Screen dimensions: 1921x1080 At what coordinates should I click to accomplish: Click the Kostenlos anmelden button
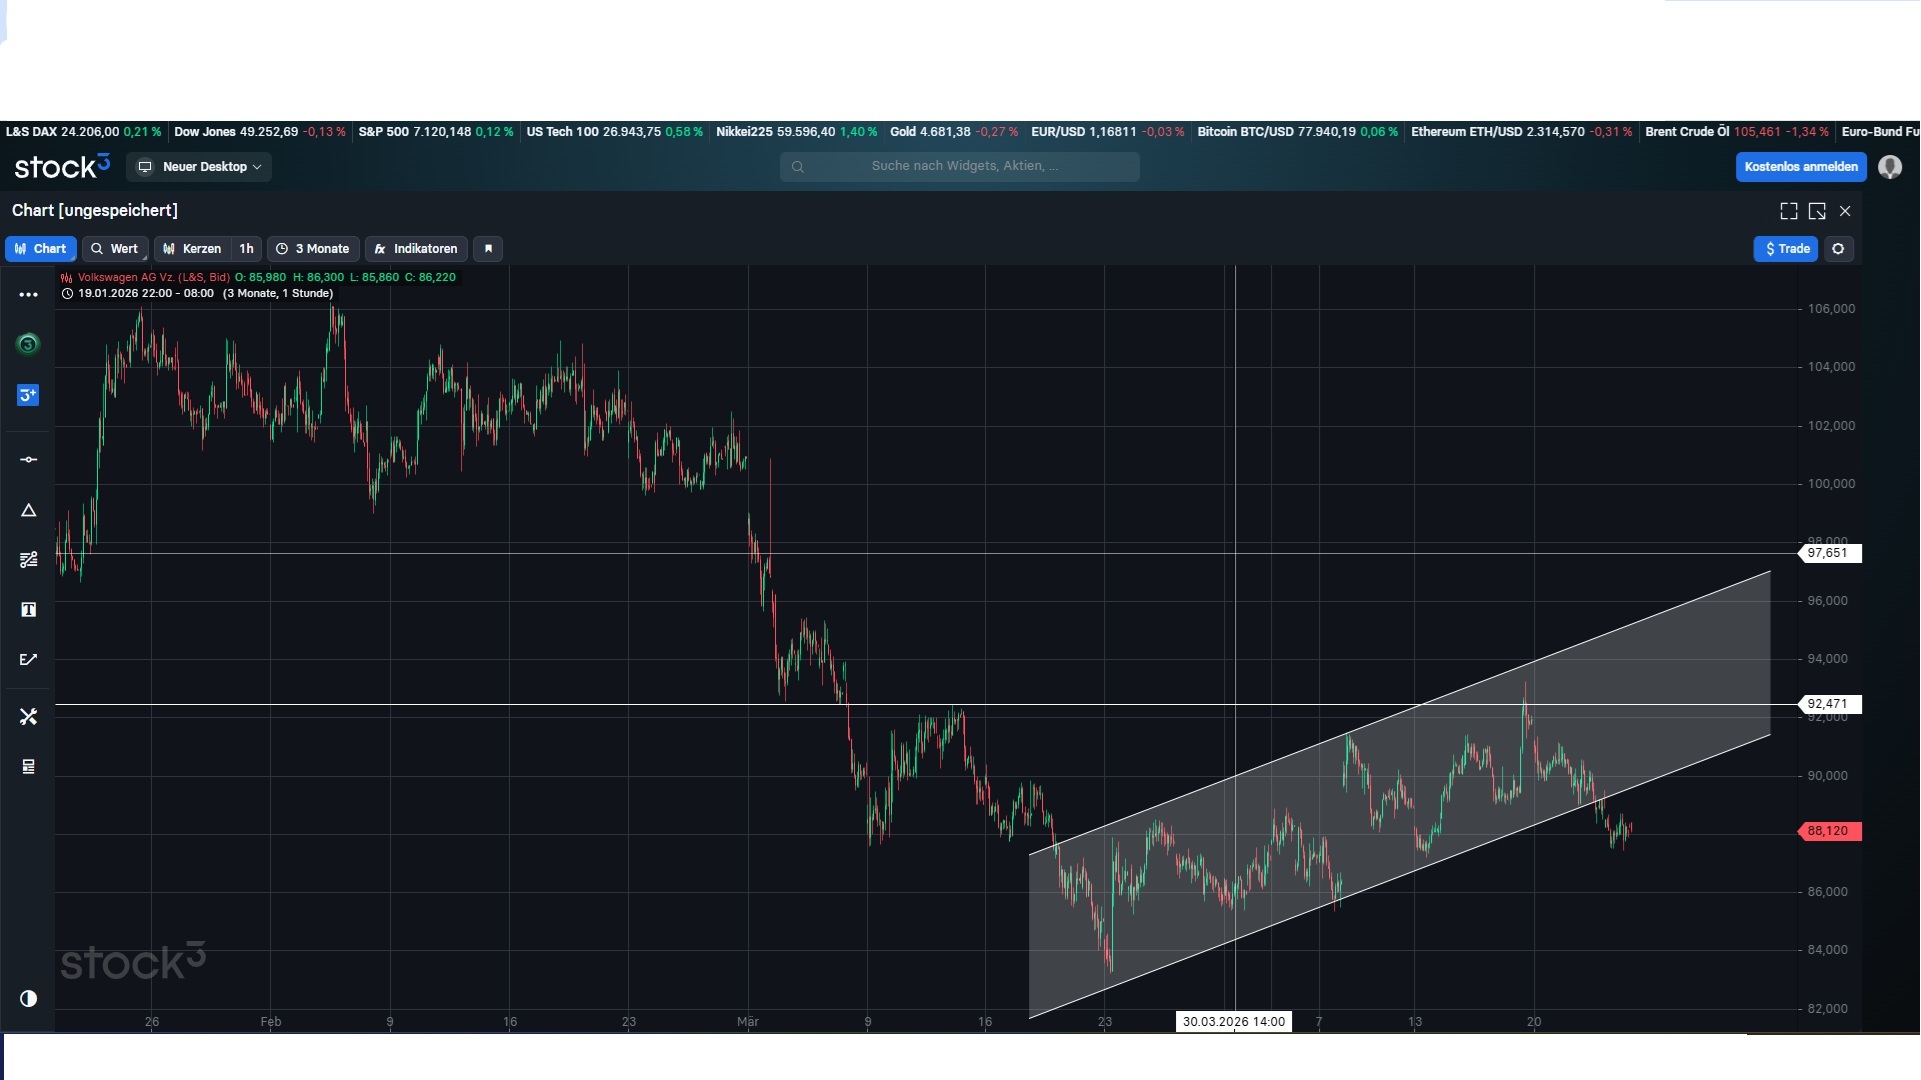[1801, 167]
